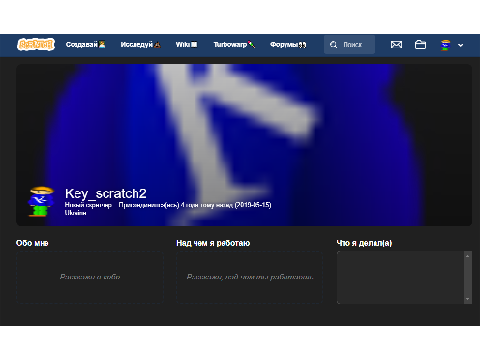Open the Wiki link in the navigation bar
This screenshot has height=360, width=480.
tap(186, 45)
